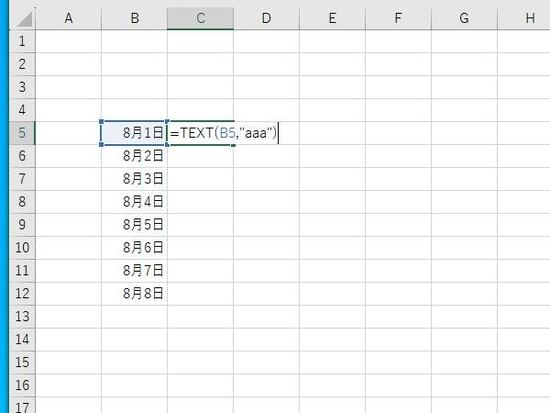The image size is (550, 413).
Task: Select row 16 header
Action: click(22, 385)
